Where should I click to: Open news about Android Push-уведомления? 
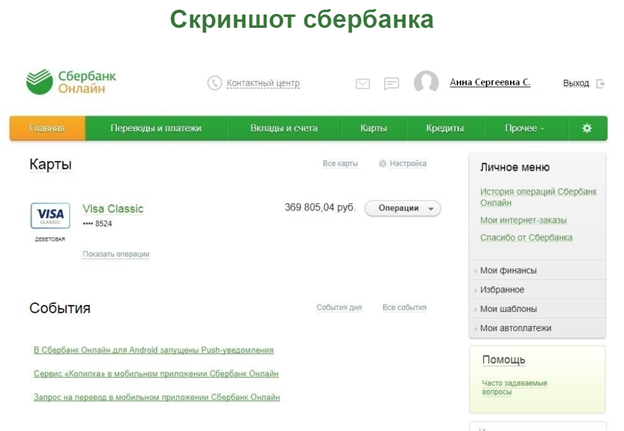[154, 350]
